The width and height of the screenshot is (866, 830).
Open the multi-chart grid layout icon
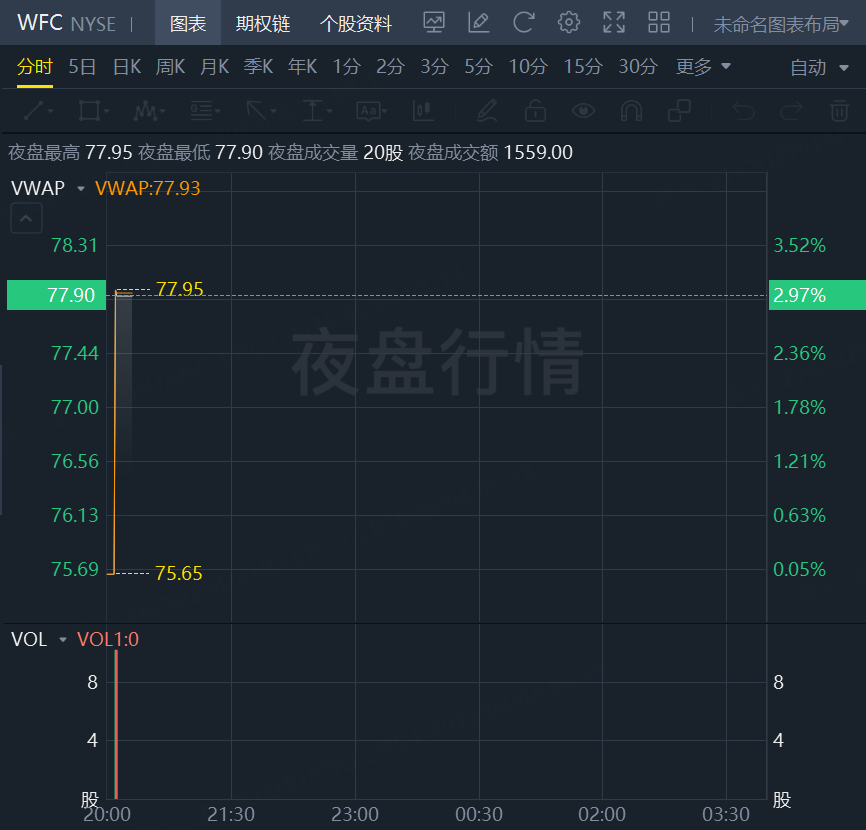tap(659, 23)
